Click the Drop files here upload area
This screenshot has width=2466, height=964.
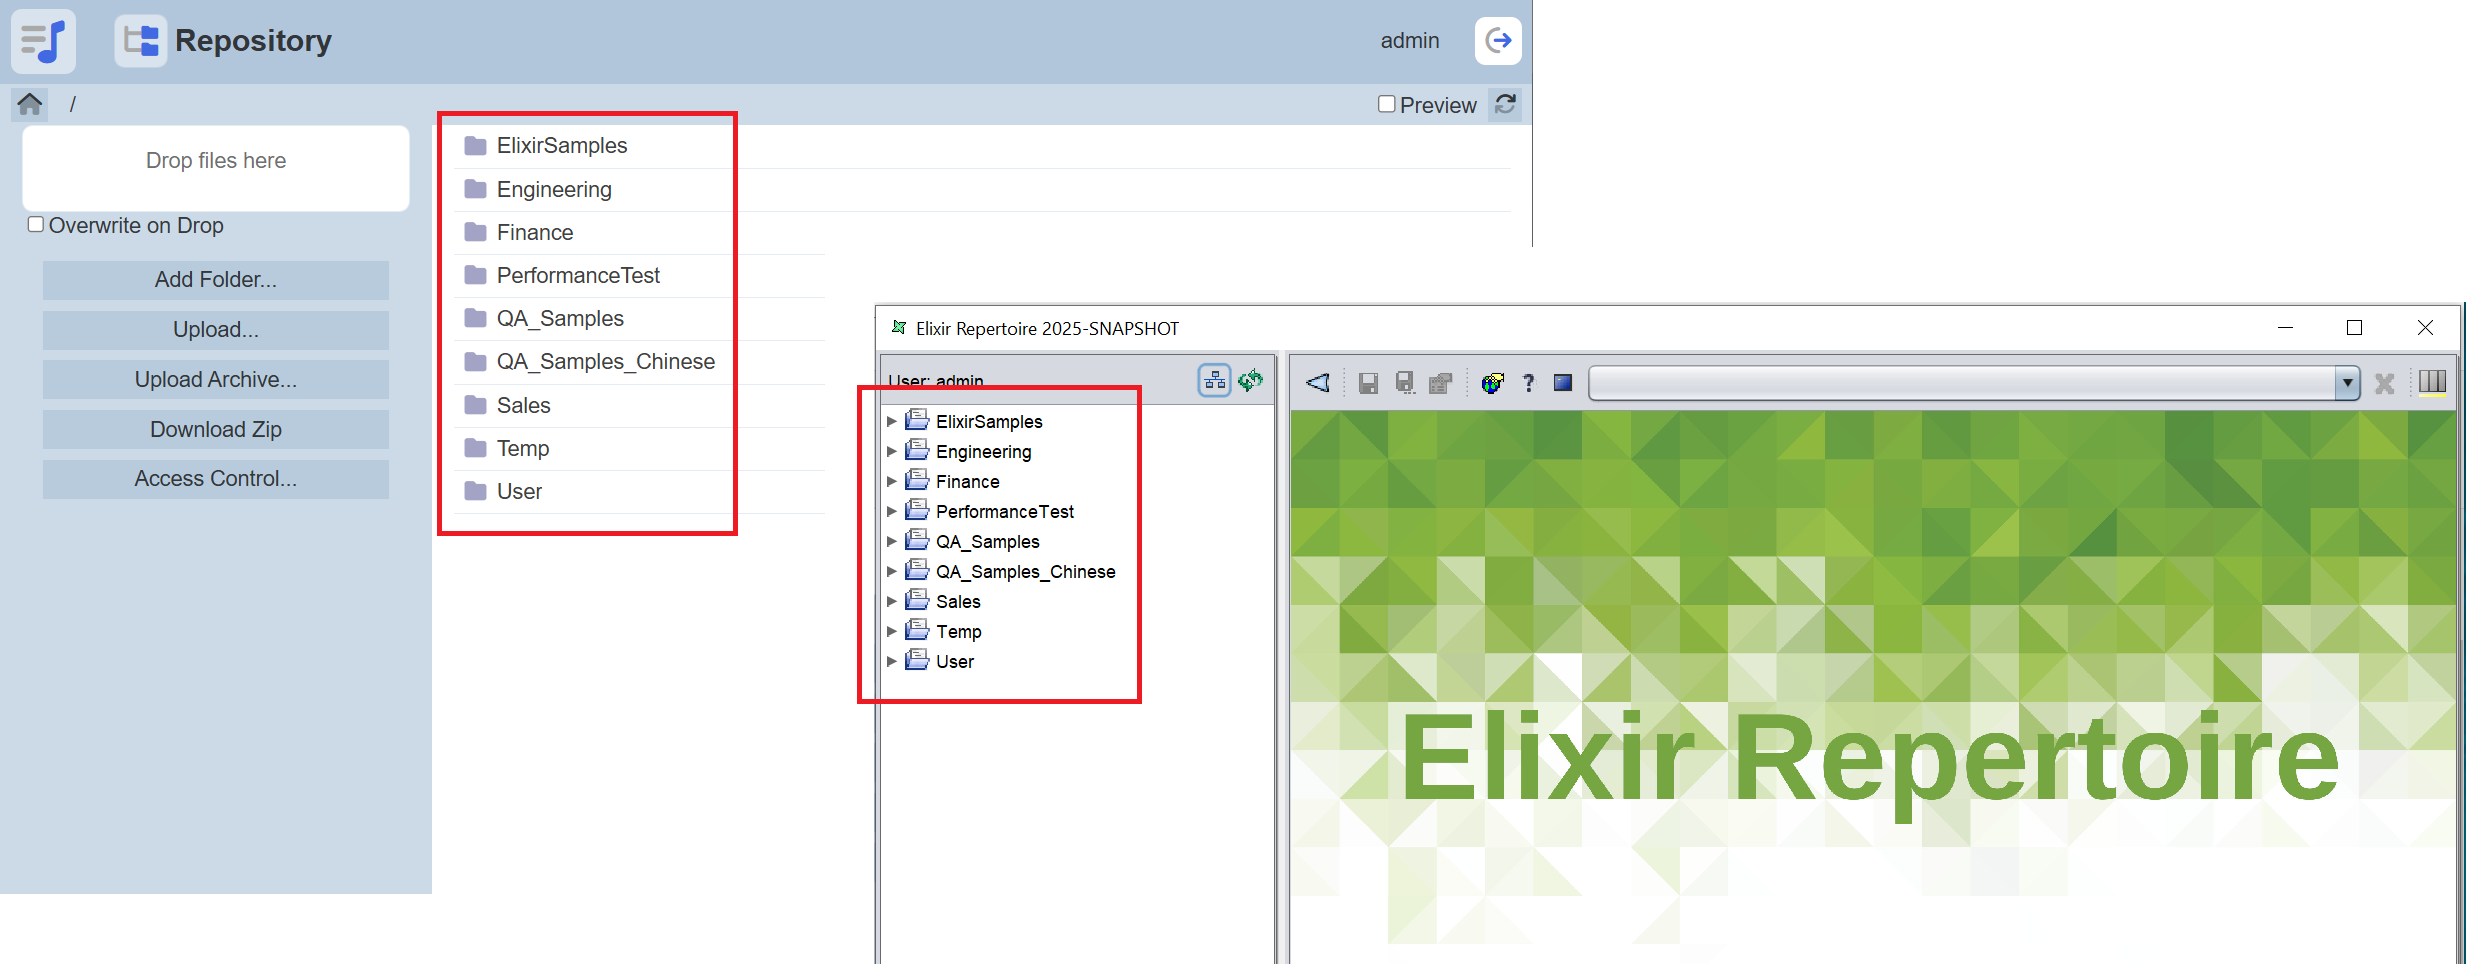point(215,167)
